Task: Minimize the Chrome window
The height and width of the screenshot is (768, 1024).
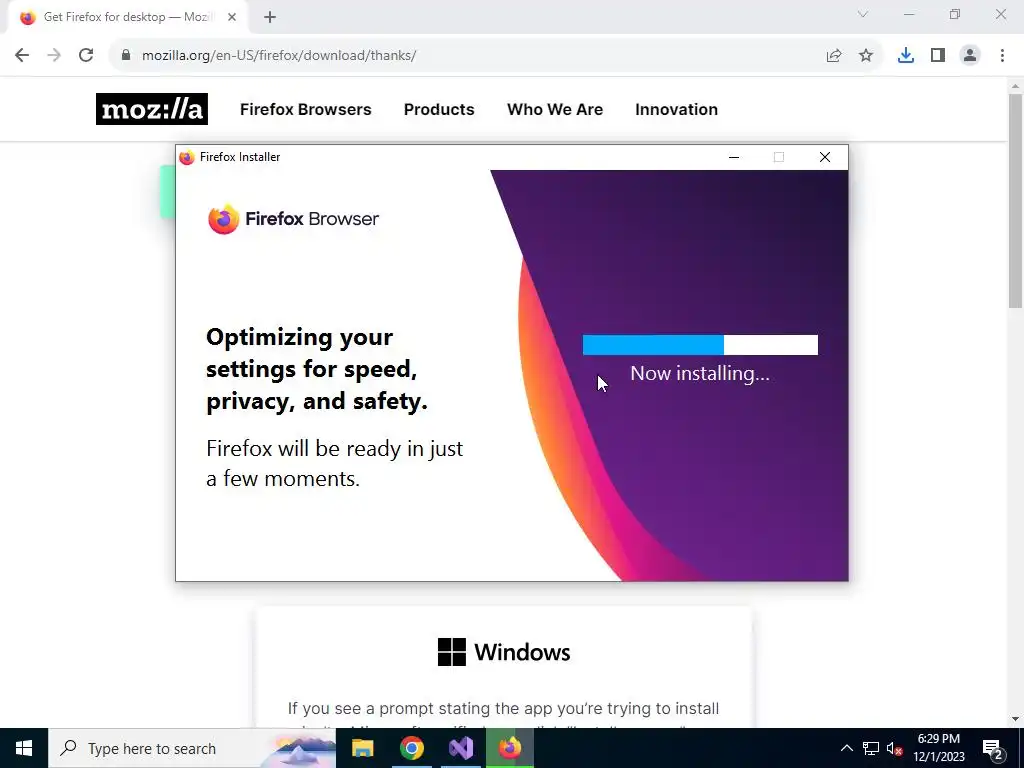Action: coord(909,14)
